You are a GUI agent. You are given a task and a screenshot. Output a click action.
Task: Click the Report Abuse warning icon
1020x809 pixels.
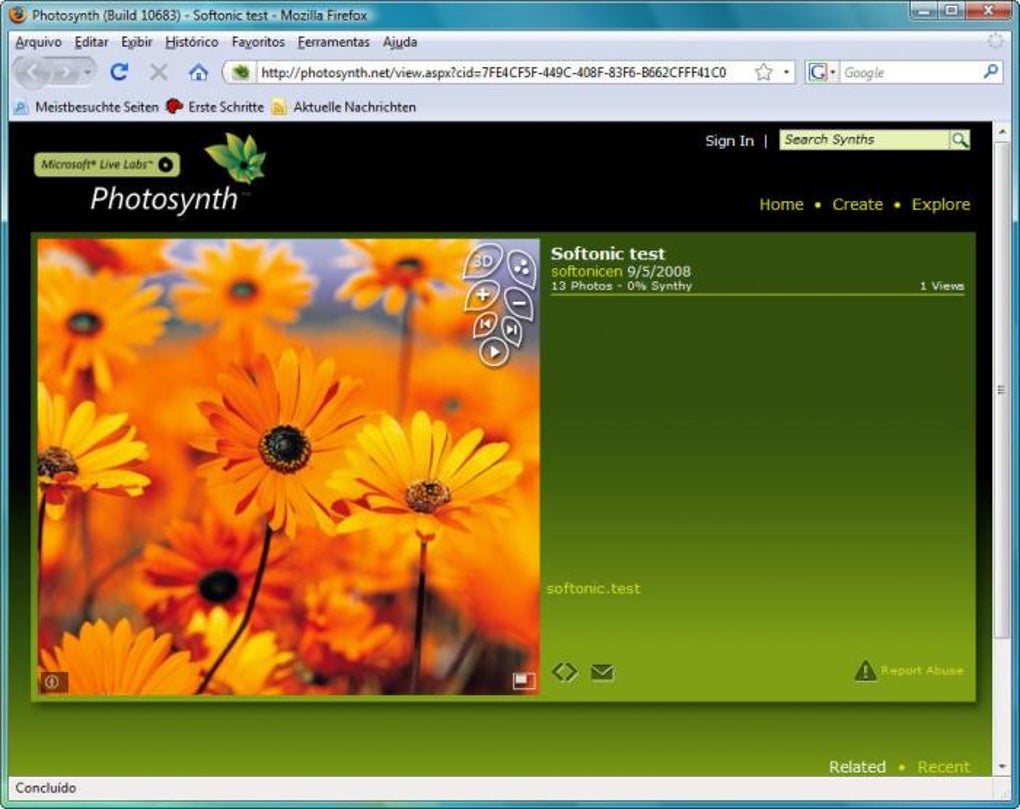tap(865, 670)
